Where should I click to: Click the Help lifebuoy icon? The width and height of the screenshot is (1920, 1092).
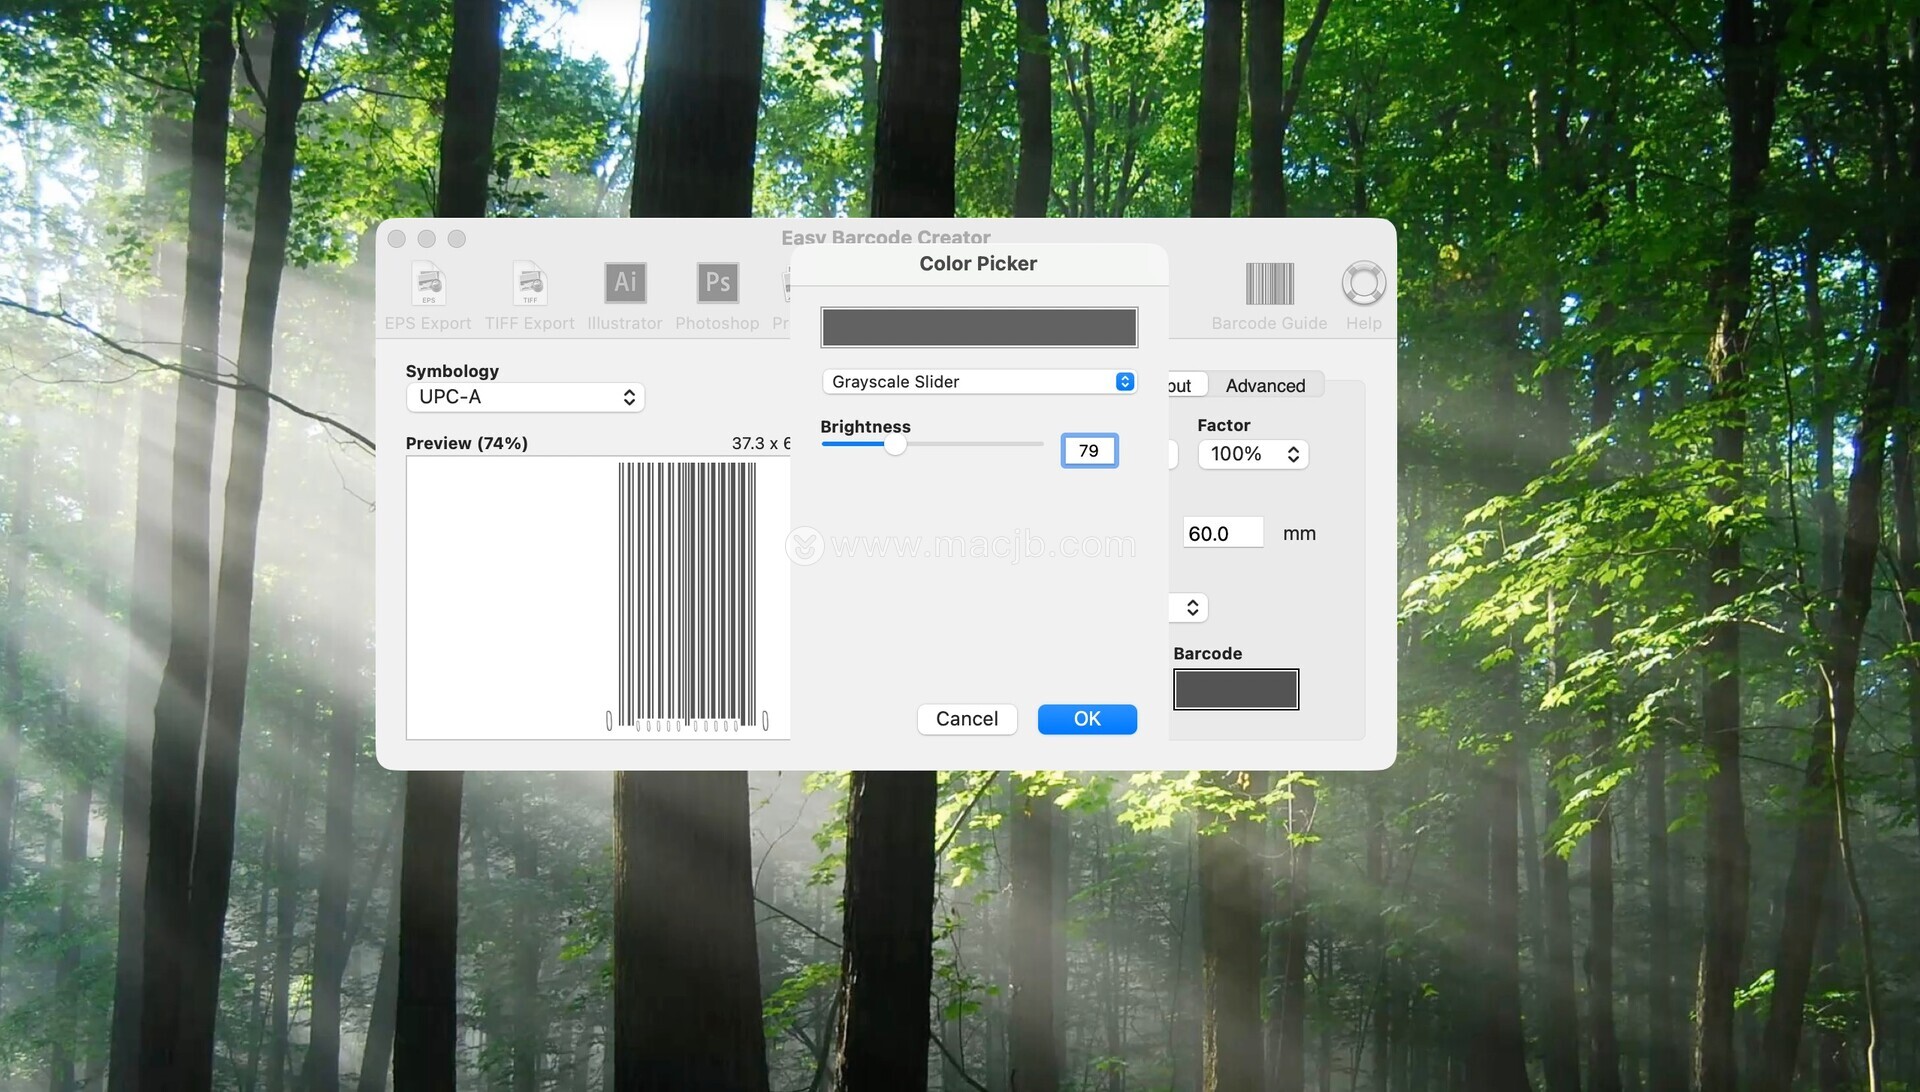(1363, 284)
